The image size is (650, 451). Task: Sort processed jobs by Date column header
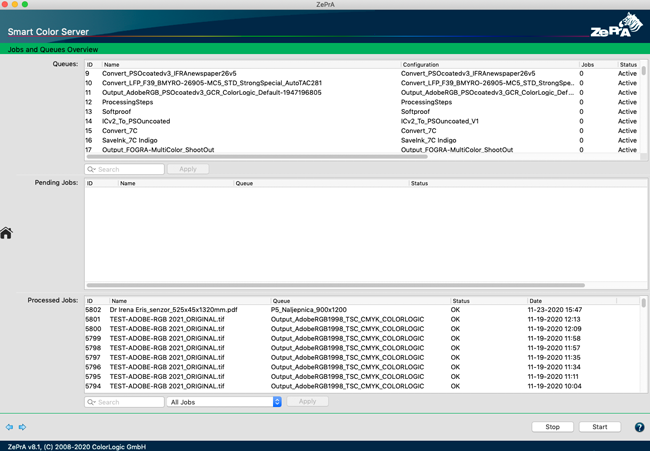571,301
